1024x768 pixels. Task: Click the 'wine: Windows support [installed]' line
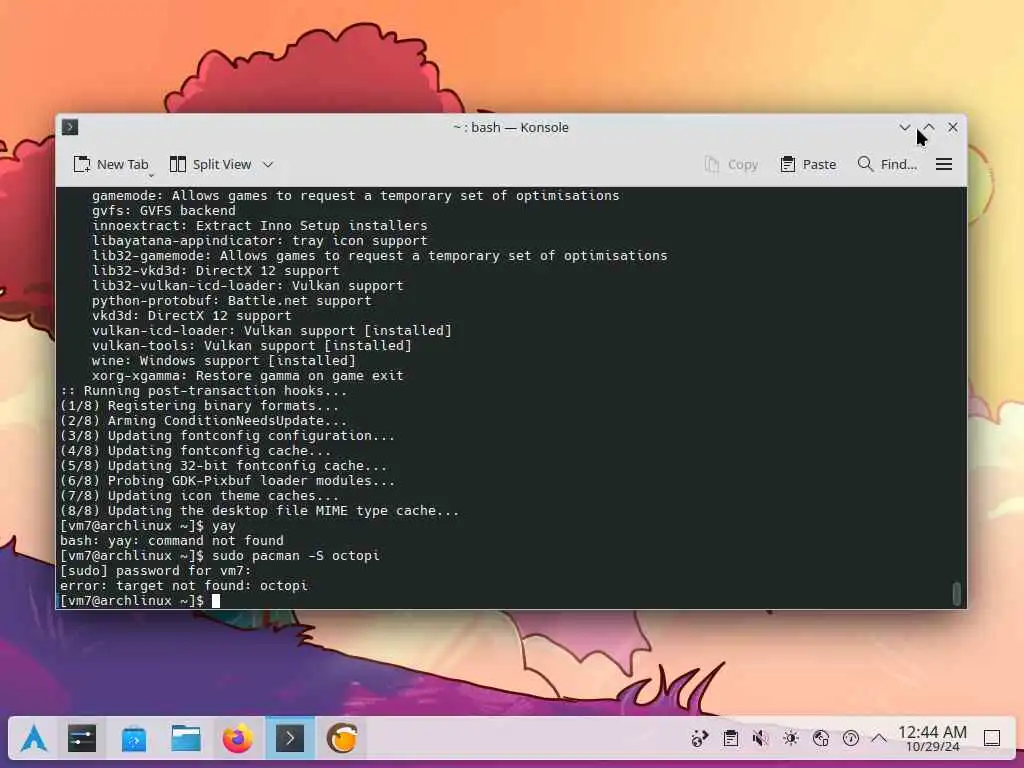pyautogui.click(x=223, y=360)
